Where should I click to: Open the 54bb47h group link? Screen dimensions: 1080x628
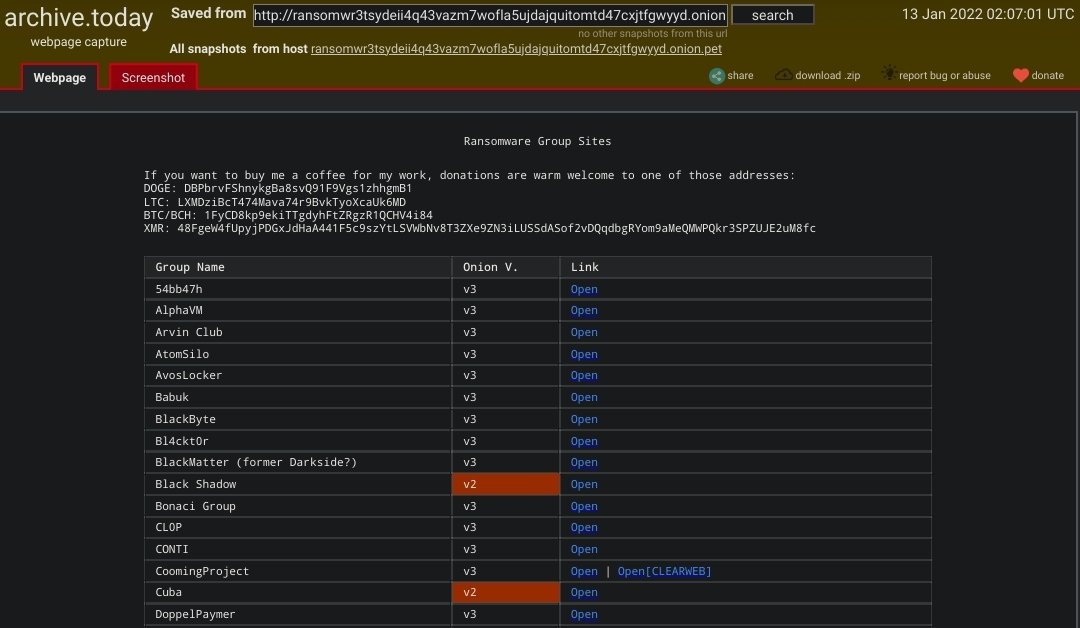[583, 289]
